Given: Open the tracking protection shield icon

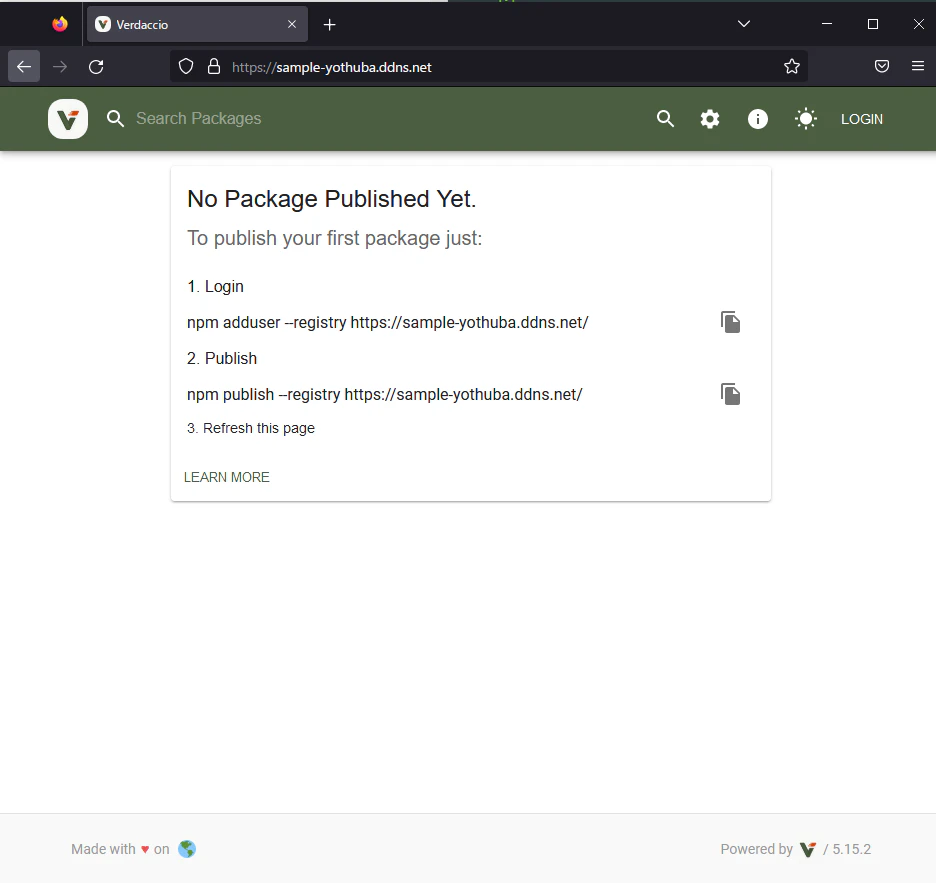Looking at the screenshot, I should (x=186, y=66).
